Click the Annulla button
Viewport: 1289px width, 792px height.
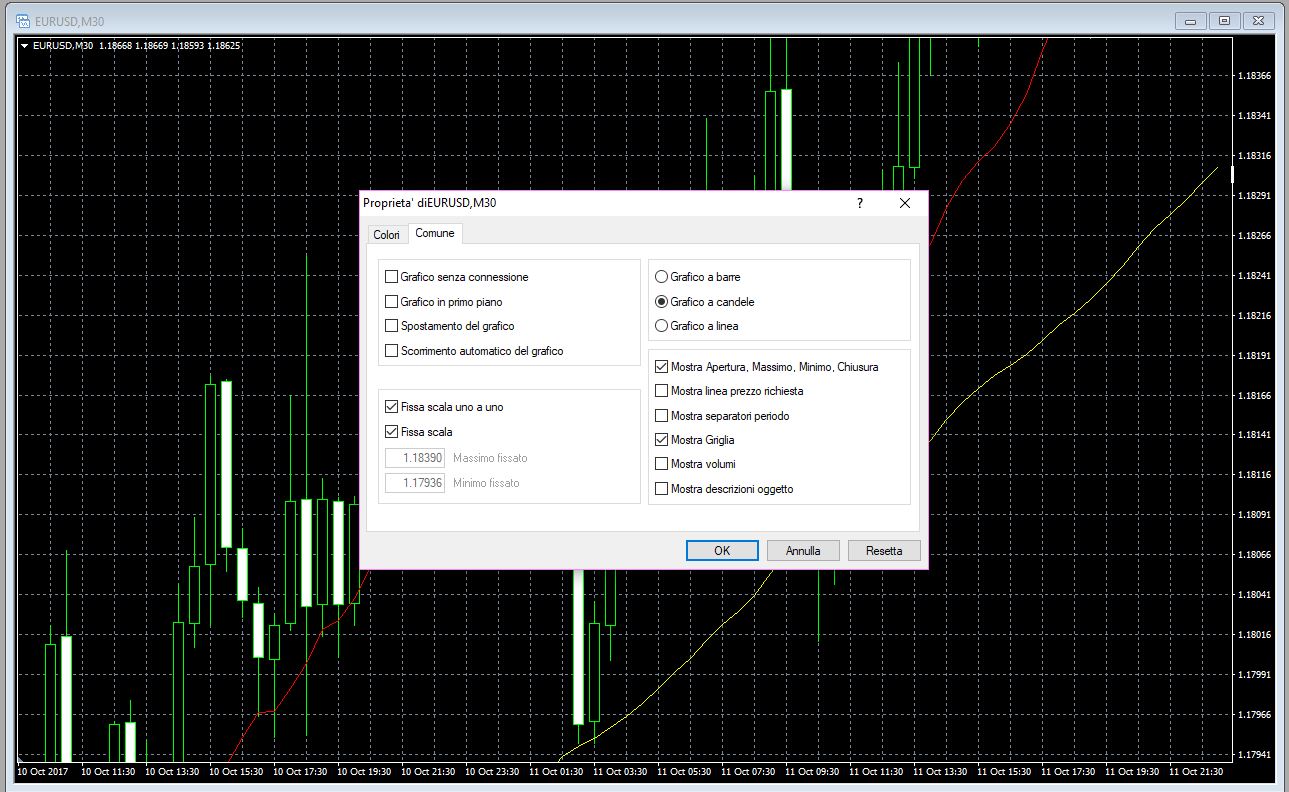pos(803,551)
